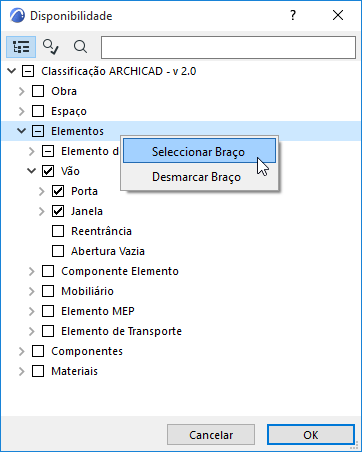
Task: Open the help question mark button
Action: (293, 15)
